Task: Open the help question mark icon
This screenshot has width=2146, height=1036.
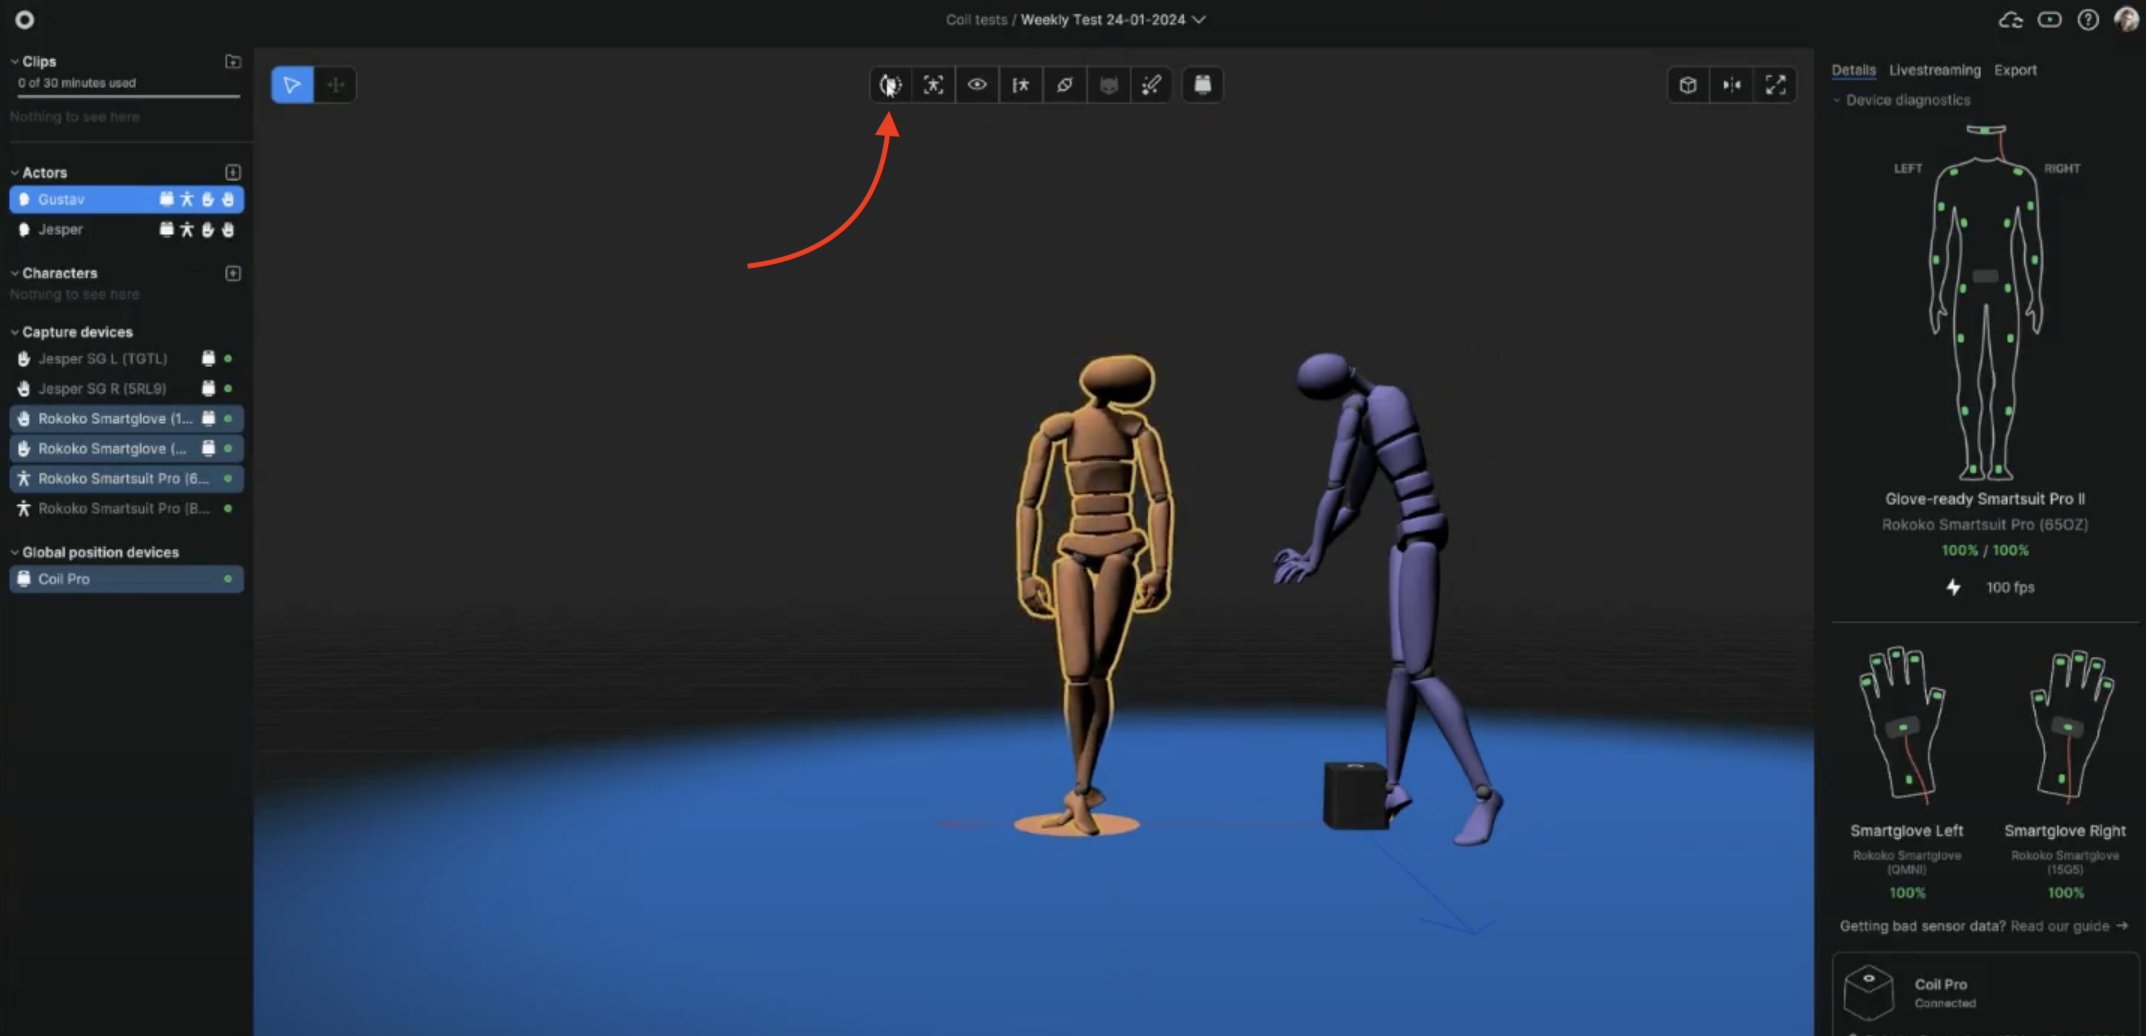Action: coord(2088,20)
